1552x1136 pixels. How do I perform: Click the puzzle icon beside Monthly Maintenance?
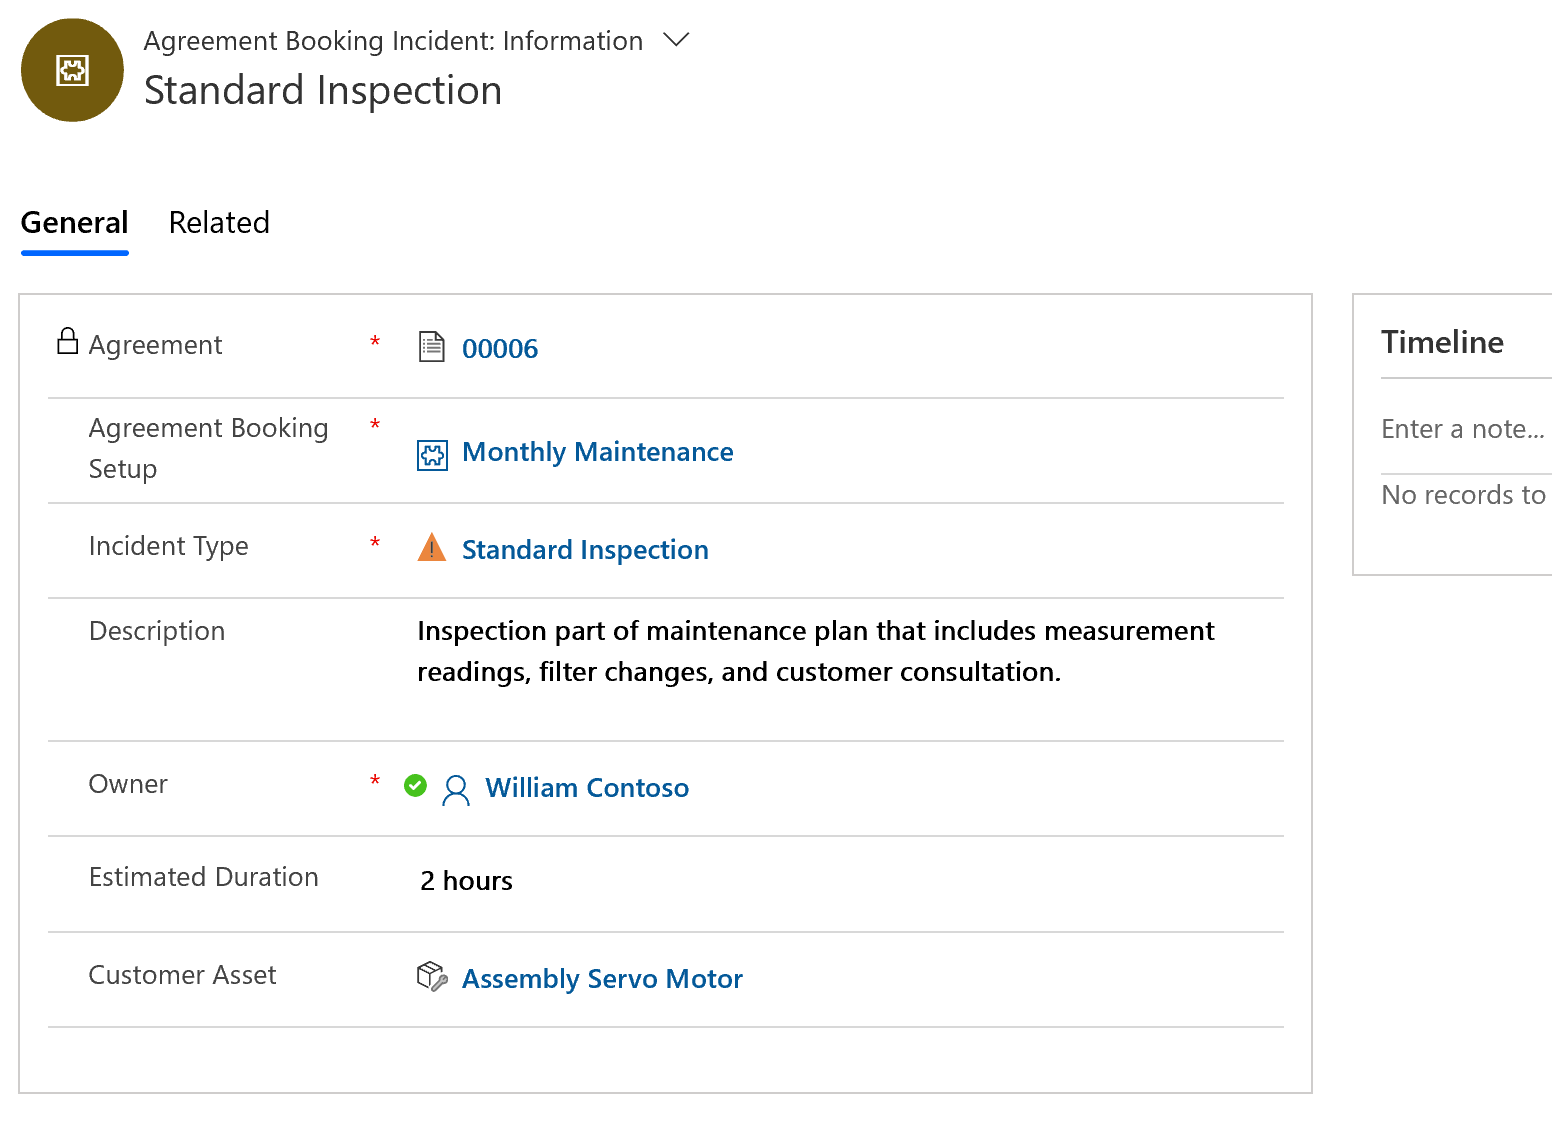(x=432, y=455)
